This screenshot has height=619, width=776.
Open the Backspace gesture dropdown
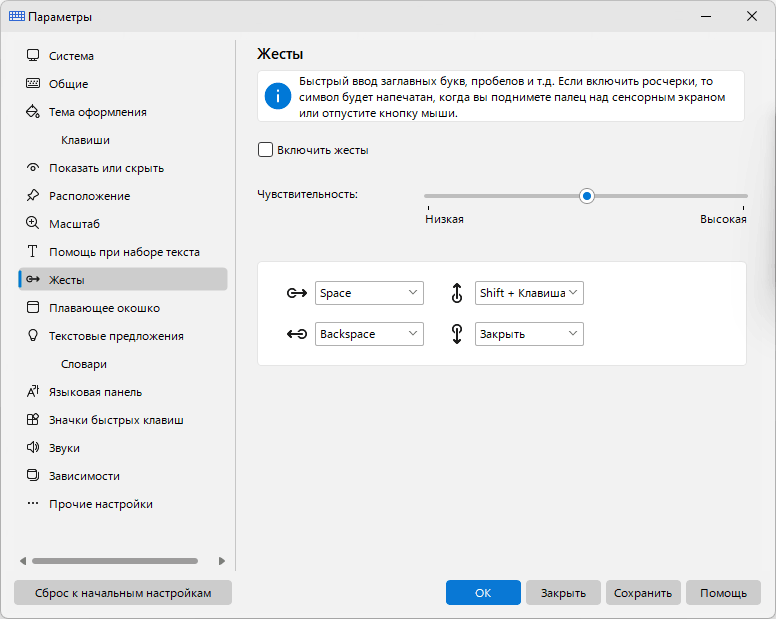click(x=369, y=334)
